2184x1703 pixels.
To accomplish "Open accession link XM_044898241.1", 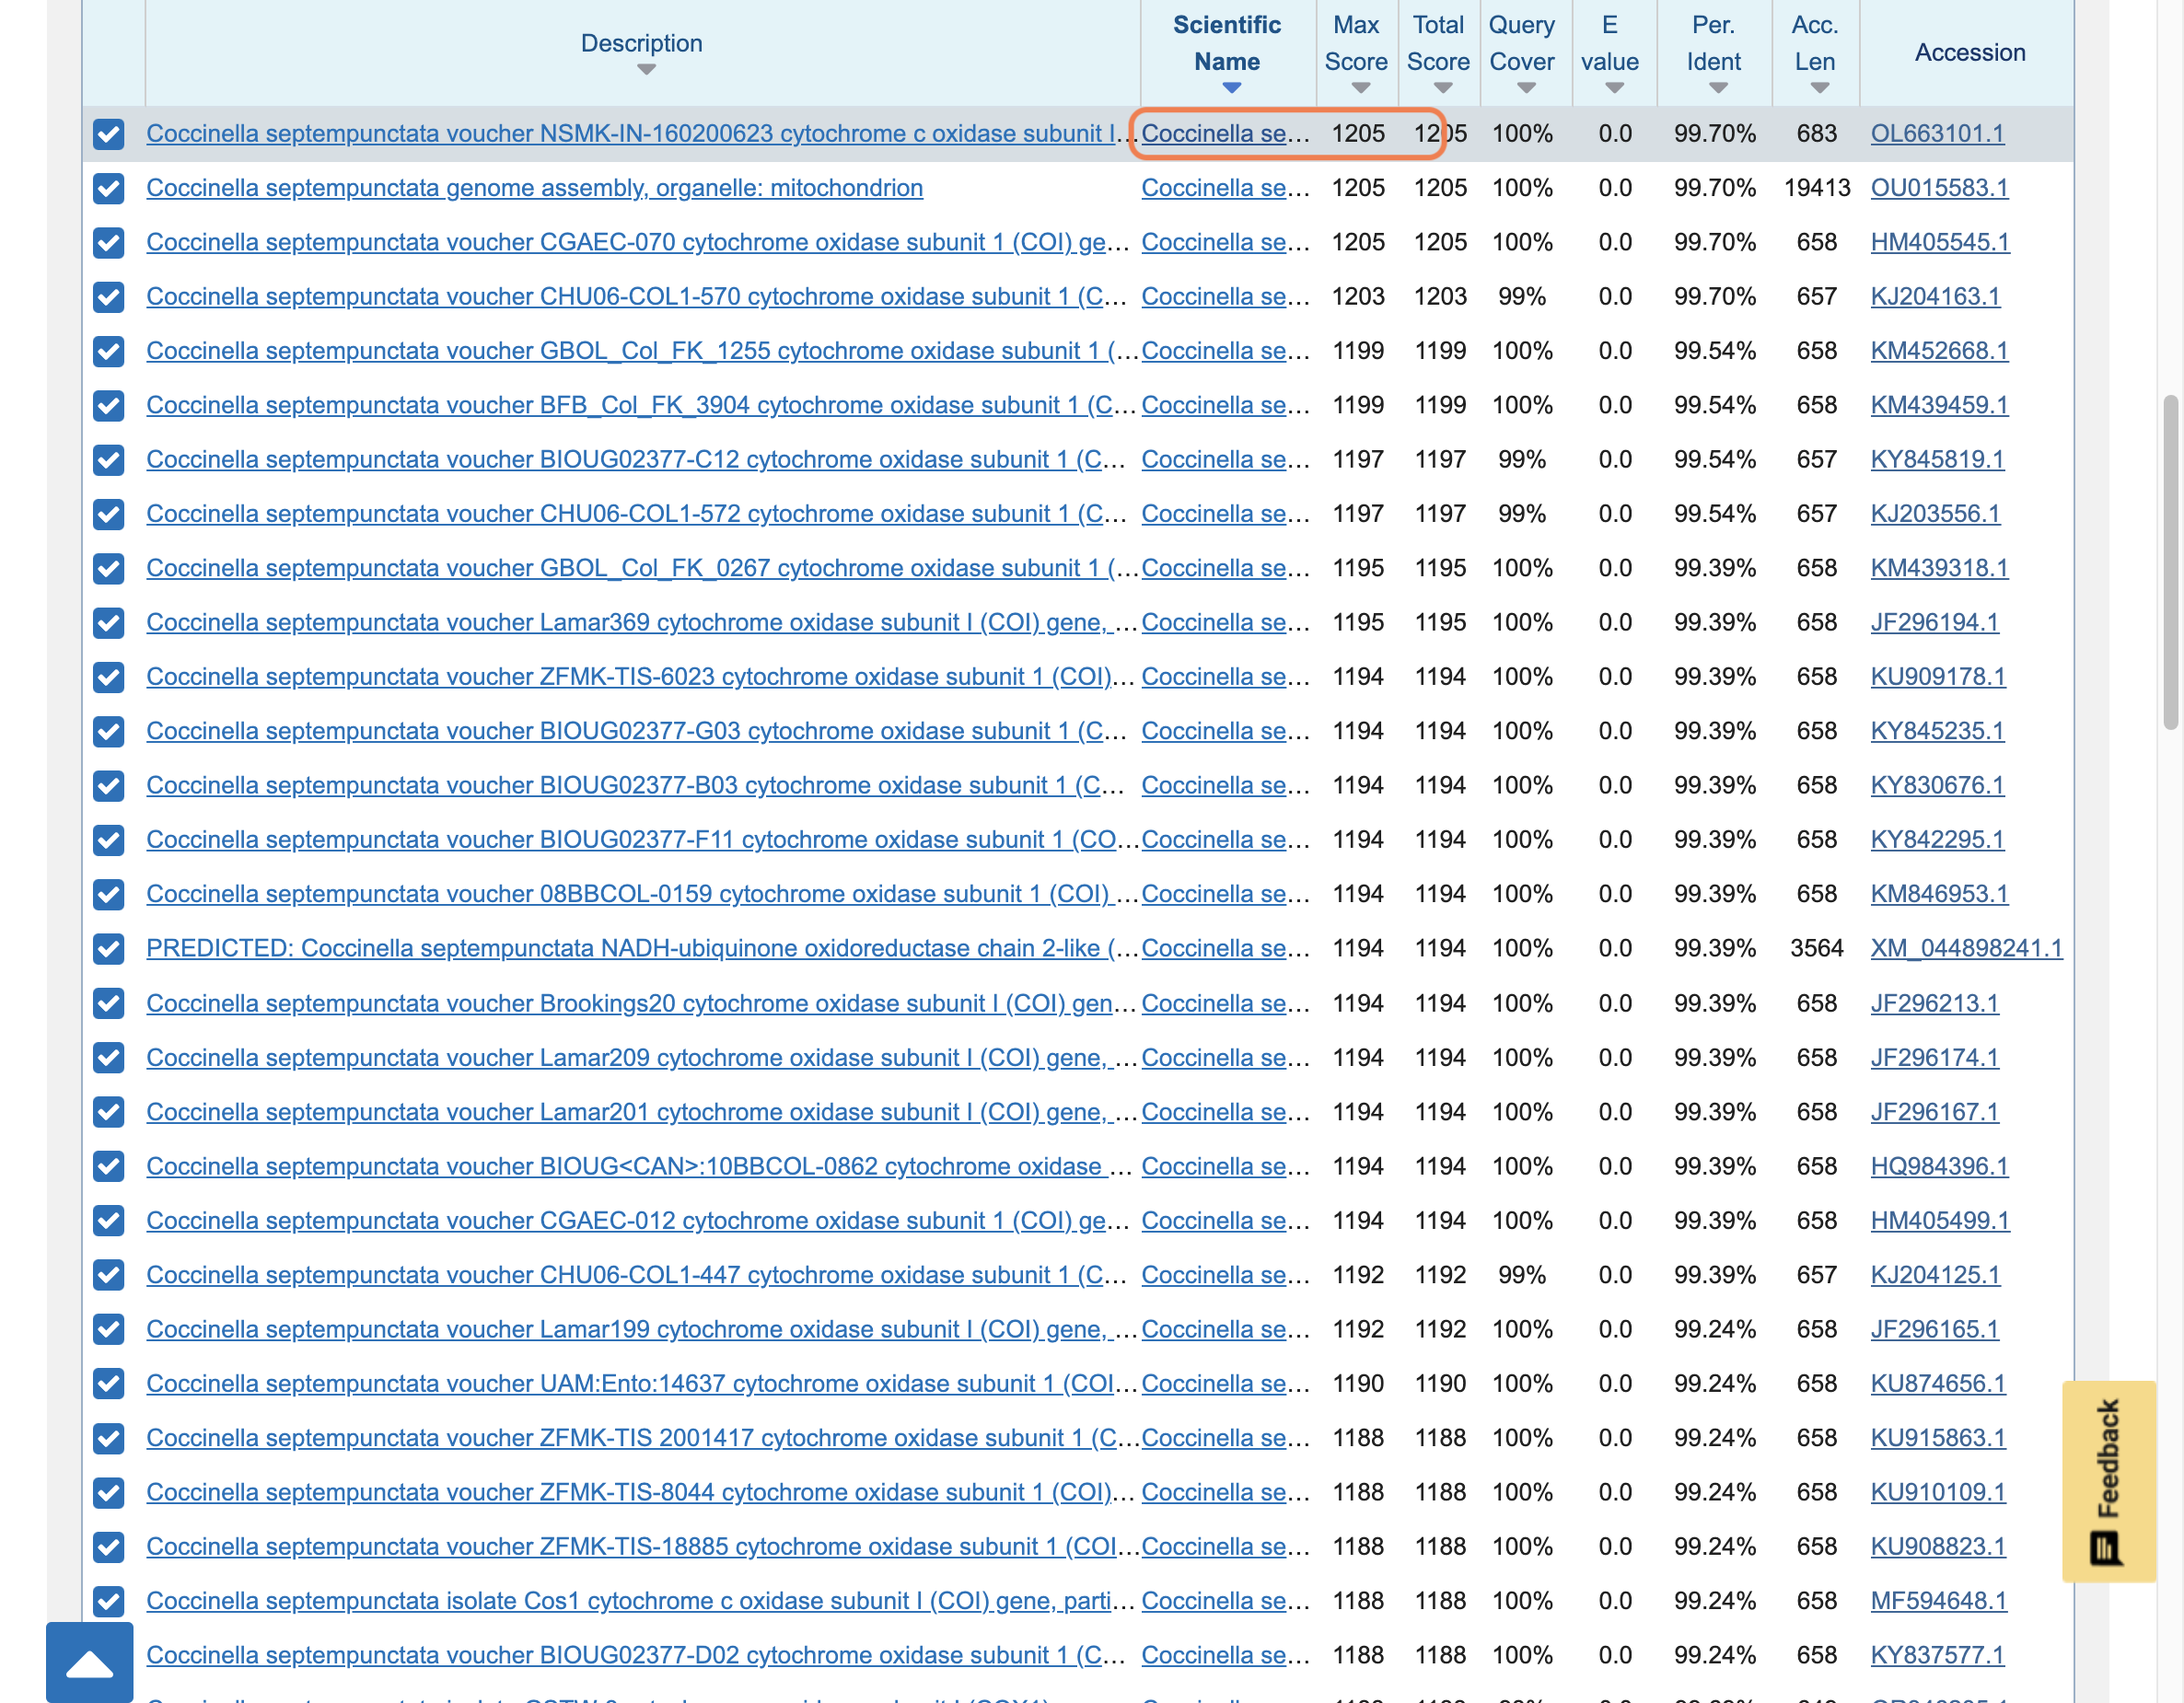I will tap(1965, 948).
